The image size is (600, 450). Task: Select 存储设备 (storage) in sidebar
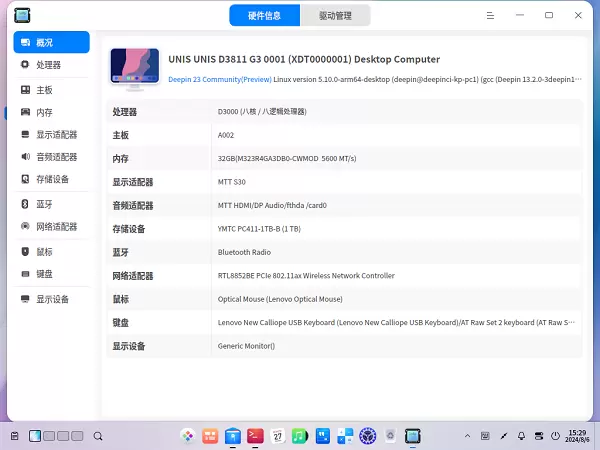click(52, 179)
